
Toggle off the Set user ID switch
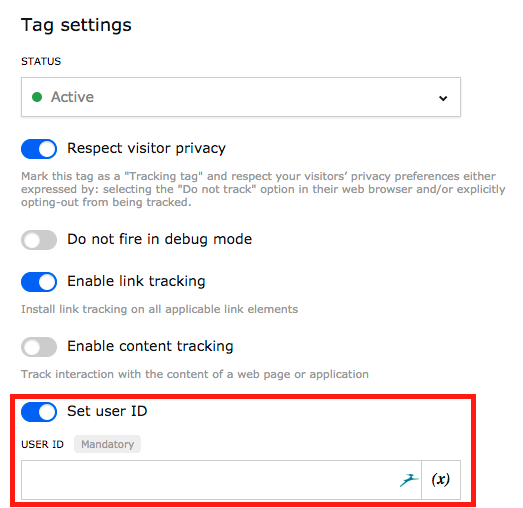(x=39, y=412)
